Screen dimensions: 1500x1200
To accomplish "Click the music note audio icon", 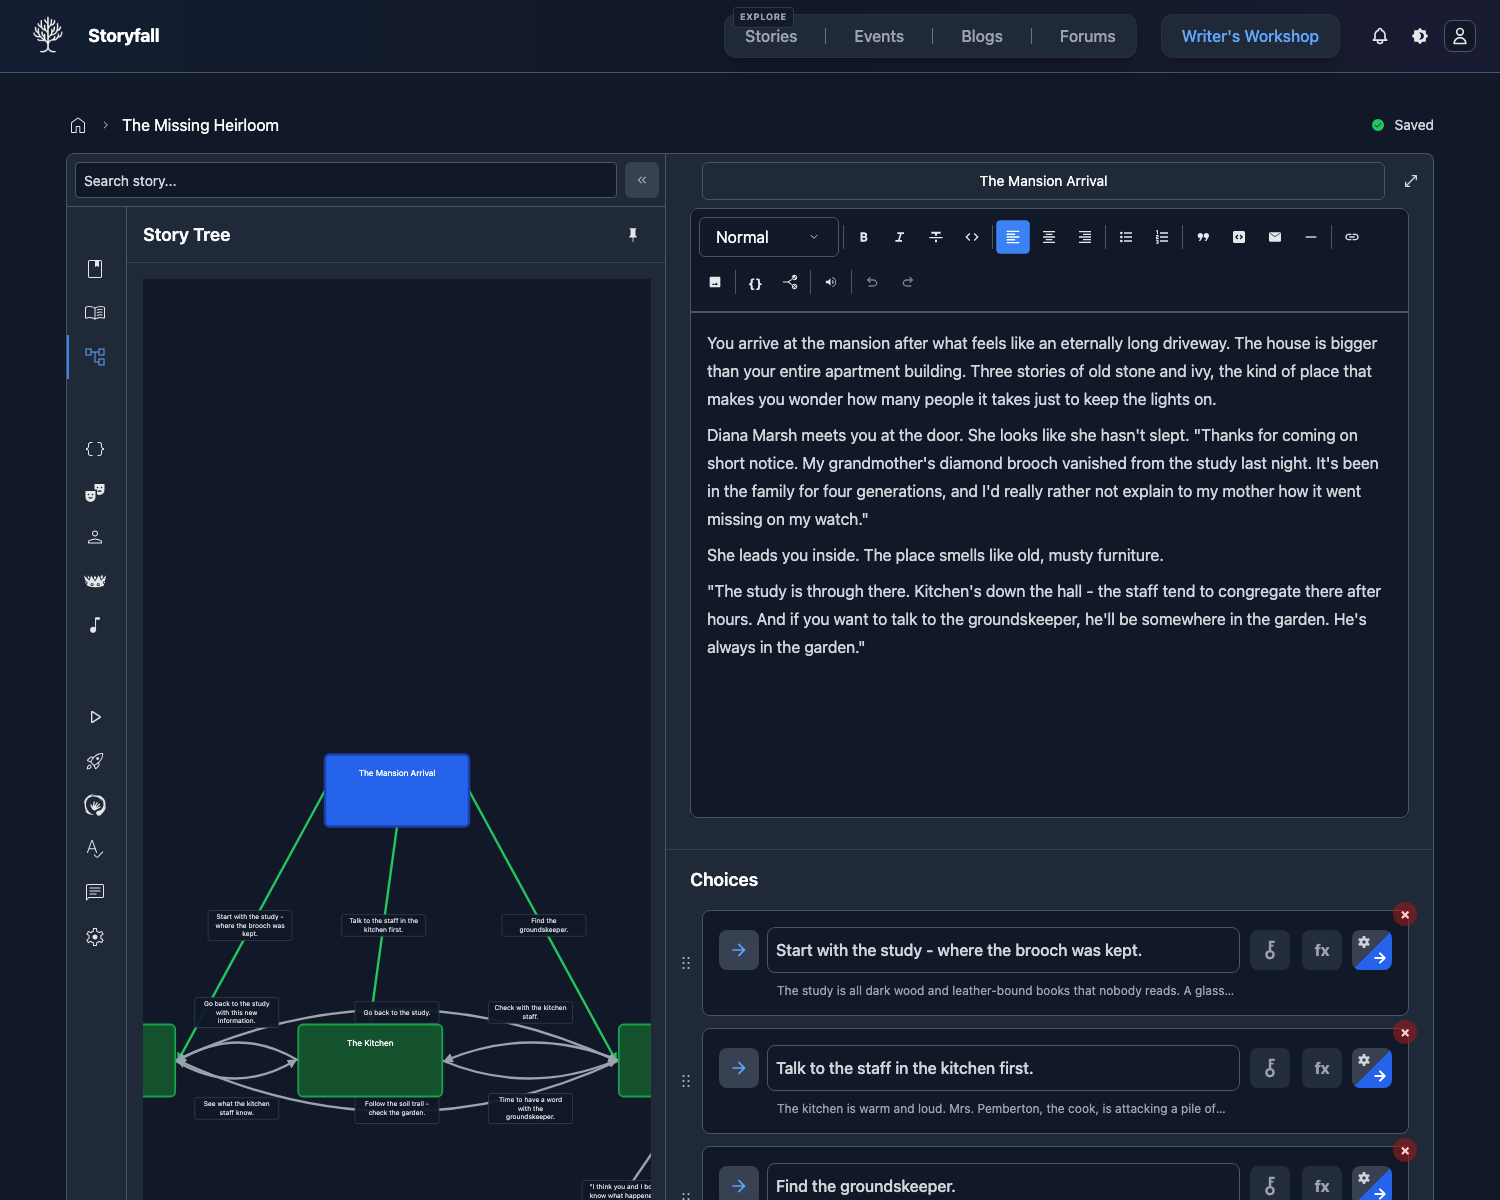I will coord(95,625).
